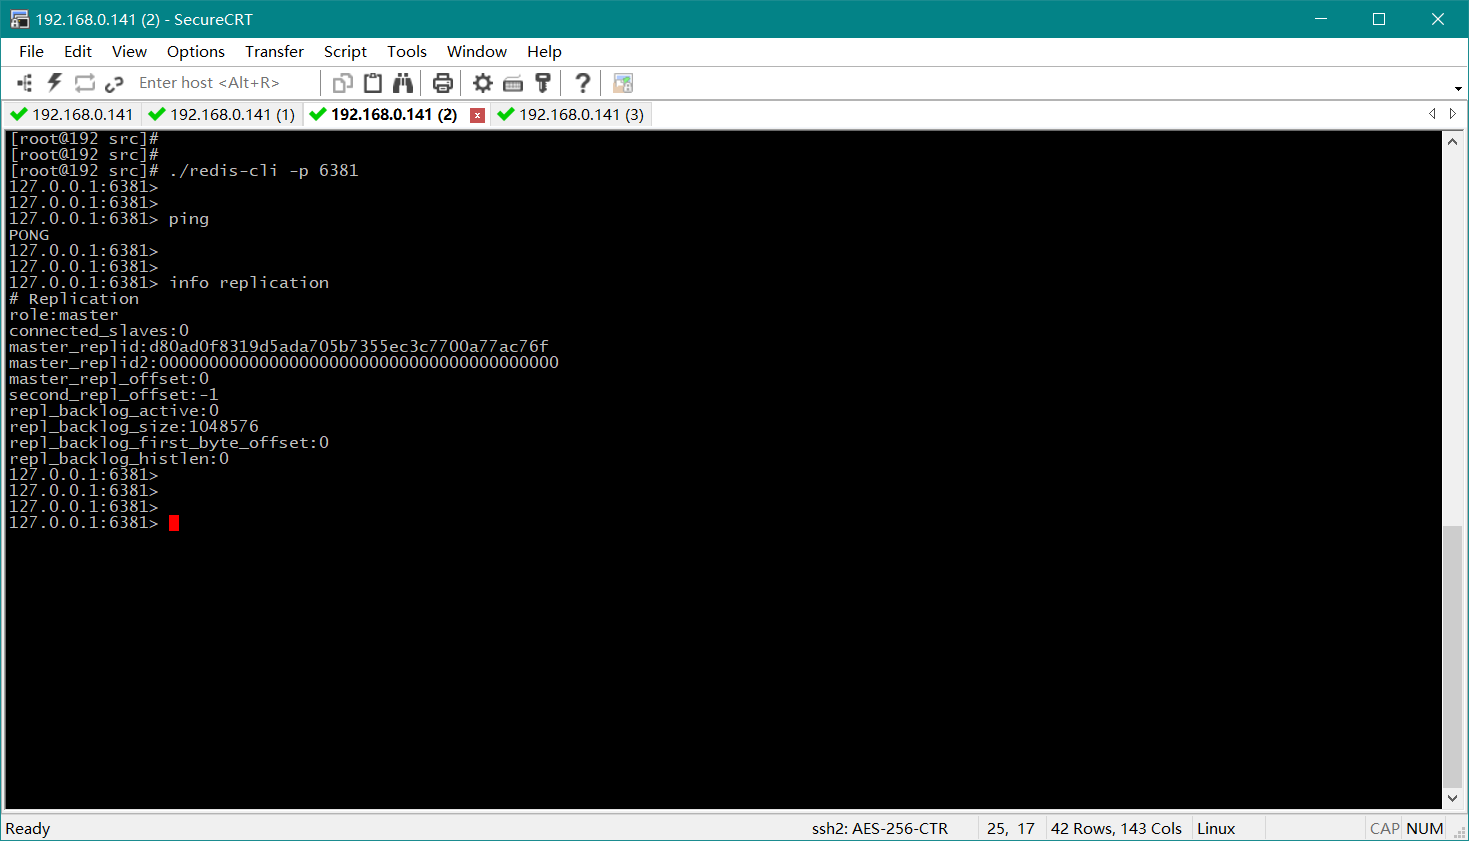Click the Reconnect session icon

[84, 83]
